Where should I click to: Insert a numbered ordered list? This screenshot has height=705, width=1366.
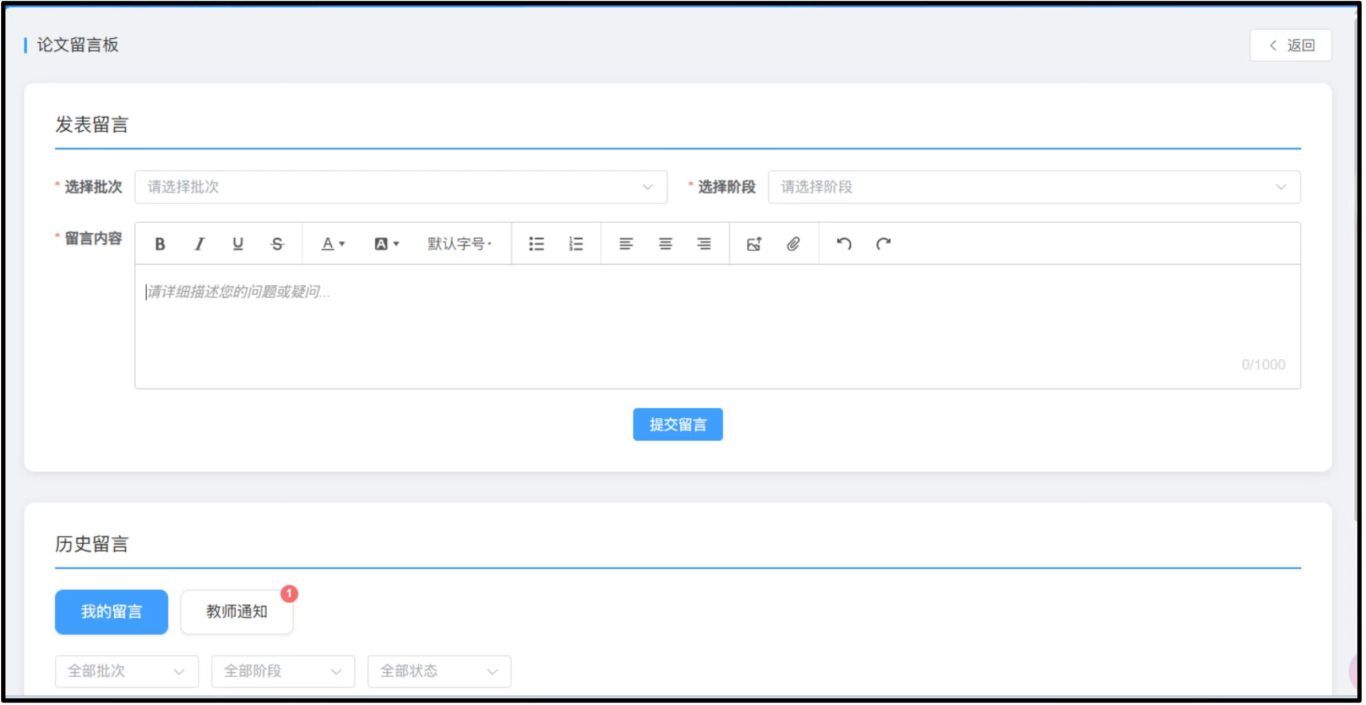[576, 244]
